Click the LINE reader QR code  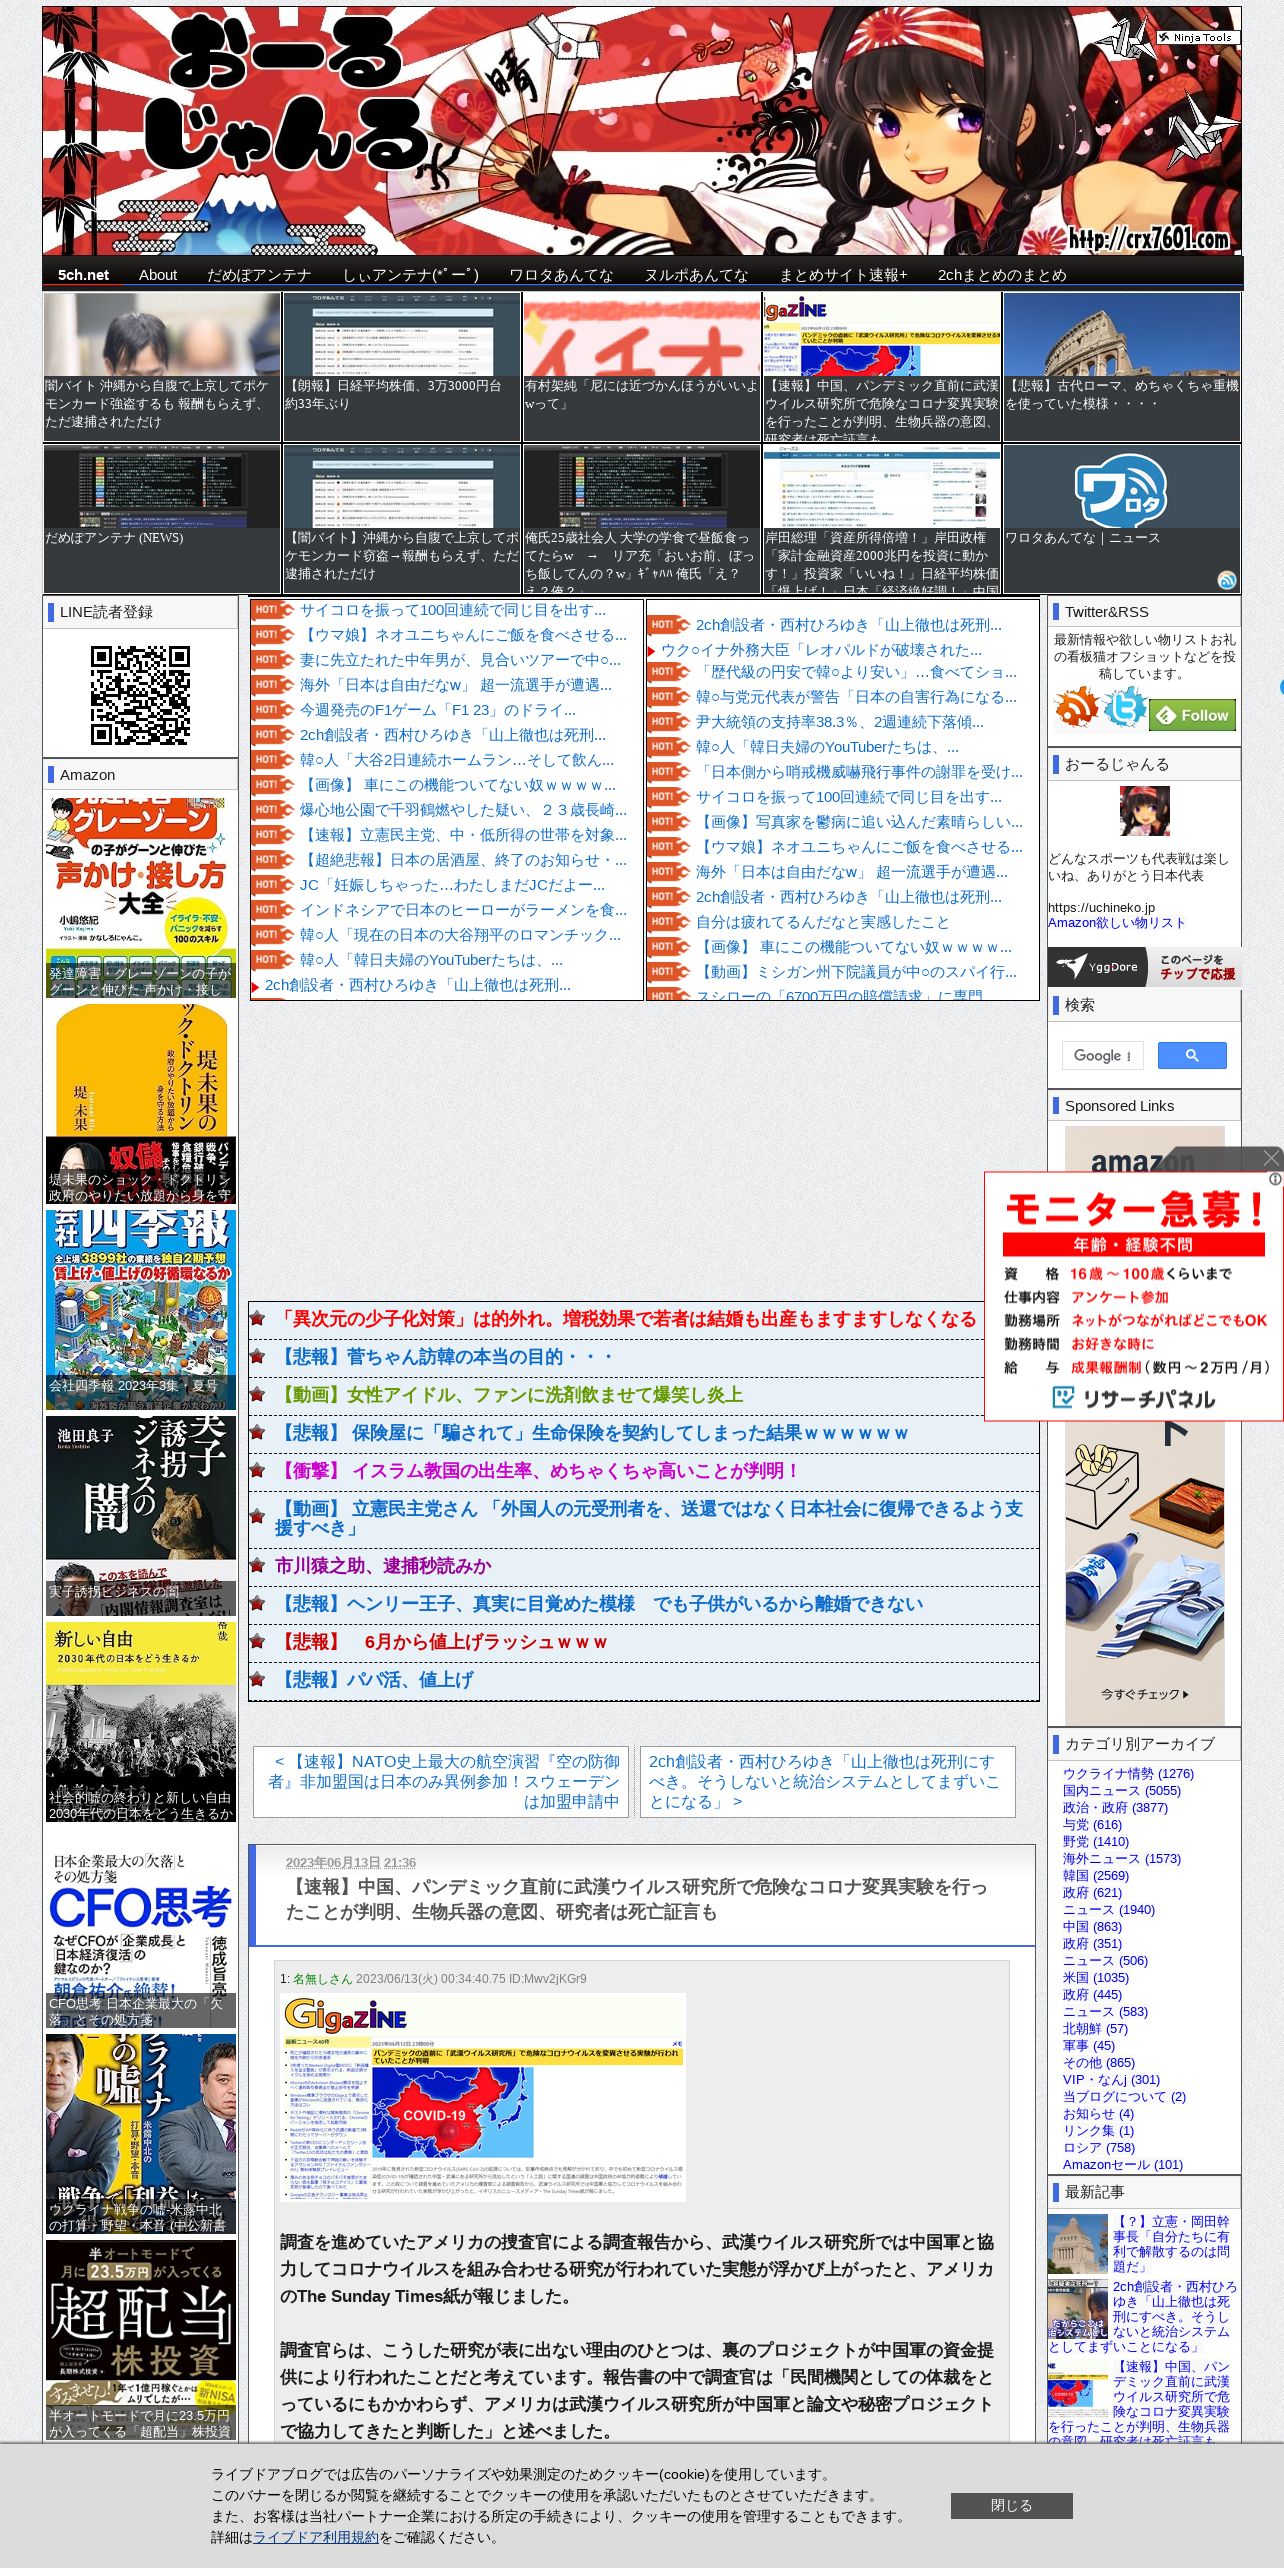pyautogui.click(x=140, y=695)
